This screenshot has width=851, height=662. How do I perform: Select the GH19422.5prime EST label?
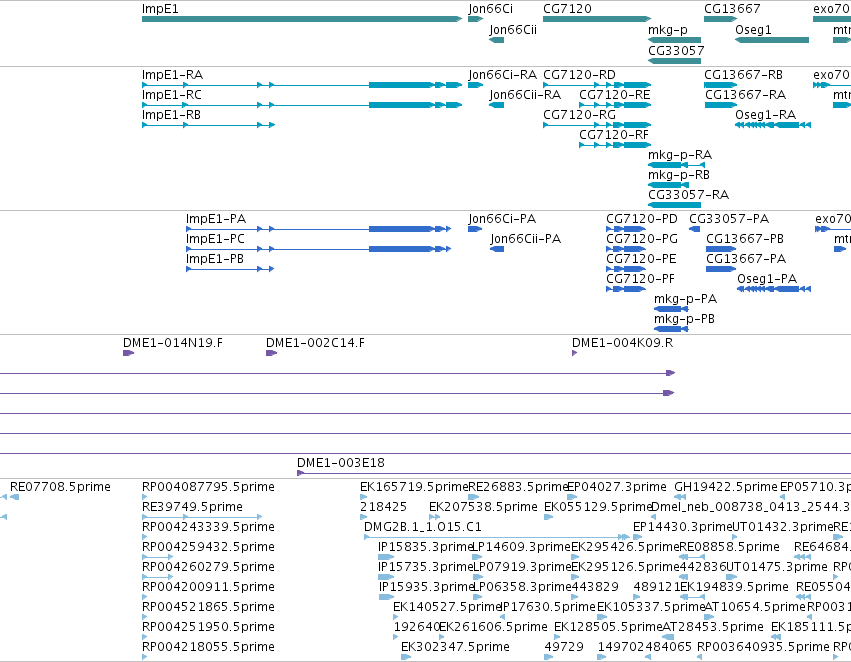tap(726, 487)
